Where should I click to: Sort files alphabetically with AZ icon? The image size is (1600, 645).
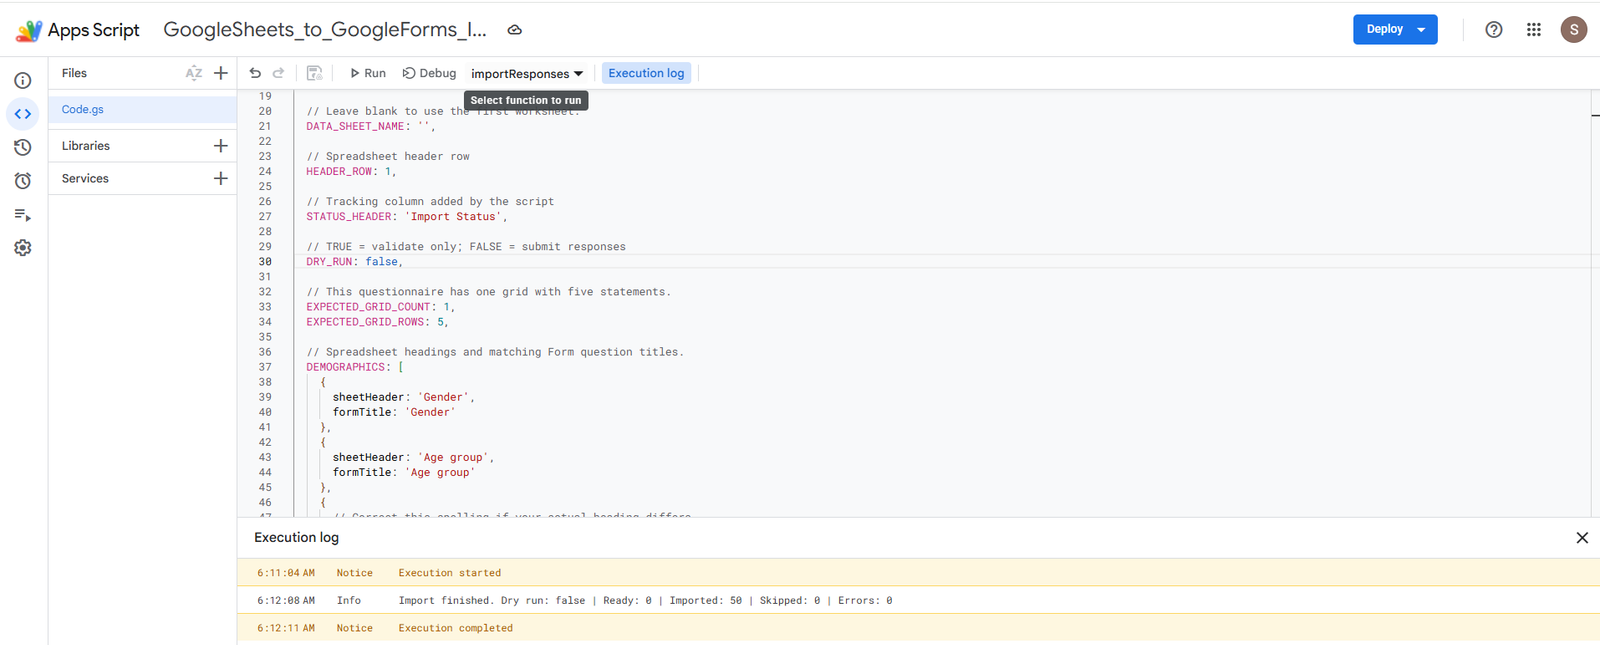pyautogui.click(x=194, y=73)
